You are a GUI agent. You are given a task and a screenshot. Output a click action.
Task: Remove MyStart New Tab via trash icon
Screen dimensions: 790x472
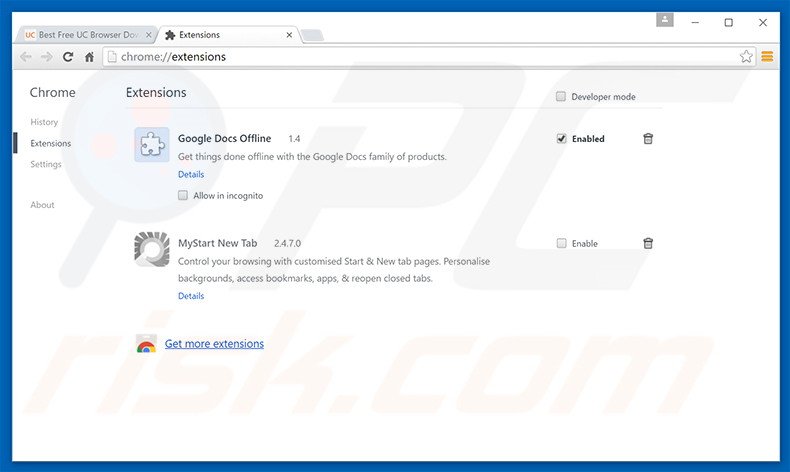648,243
